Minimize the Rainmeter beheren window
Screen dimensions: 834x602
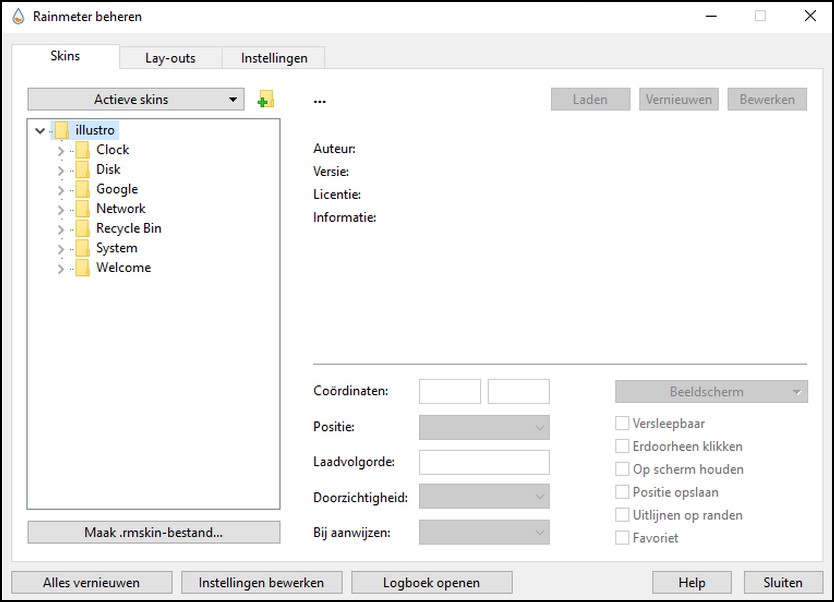[711, 16]
